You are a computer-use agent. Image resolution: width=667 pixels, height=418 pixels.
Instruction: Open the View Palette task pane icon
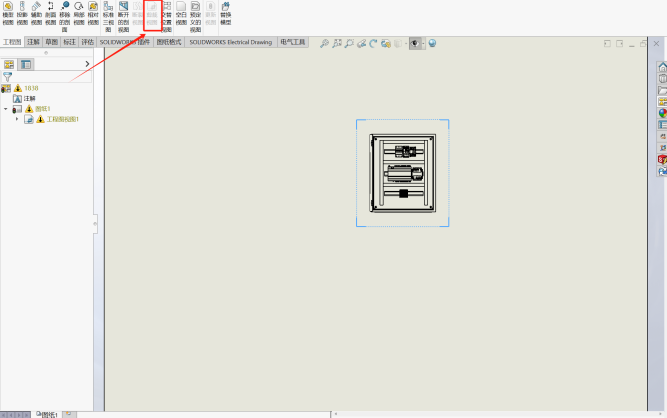[662, 102]
